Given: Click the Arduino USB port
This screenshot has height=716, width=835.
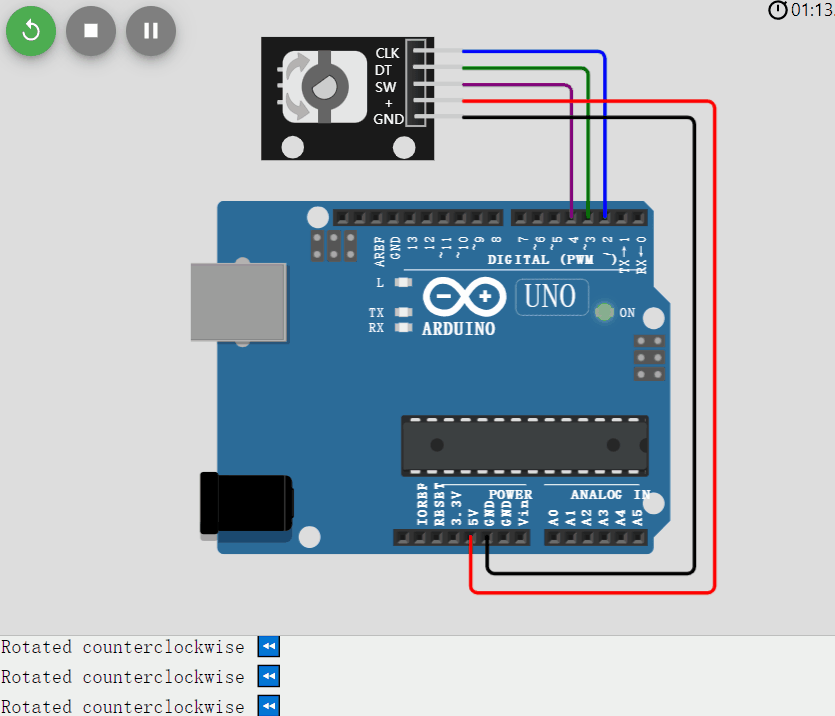Looking at the screenshot, I should (239, 302).
